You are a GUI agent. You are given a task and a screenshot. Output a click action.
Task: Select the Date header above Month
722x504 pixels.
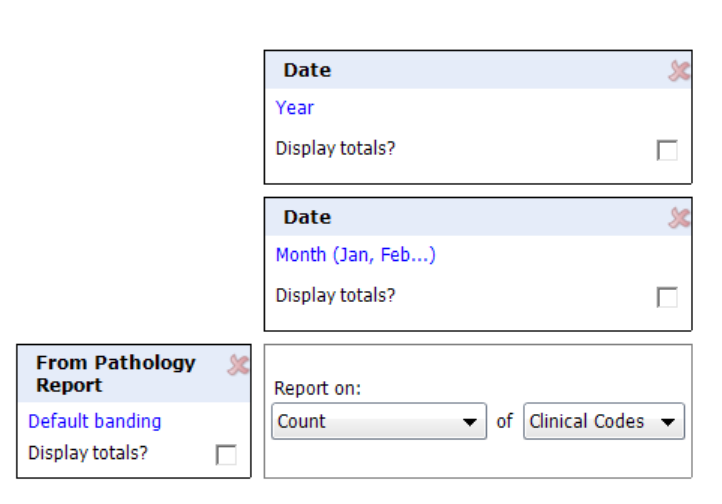tap(307, 217)
